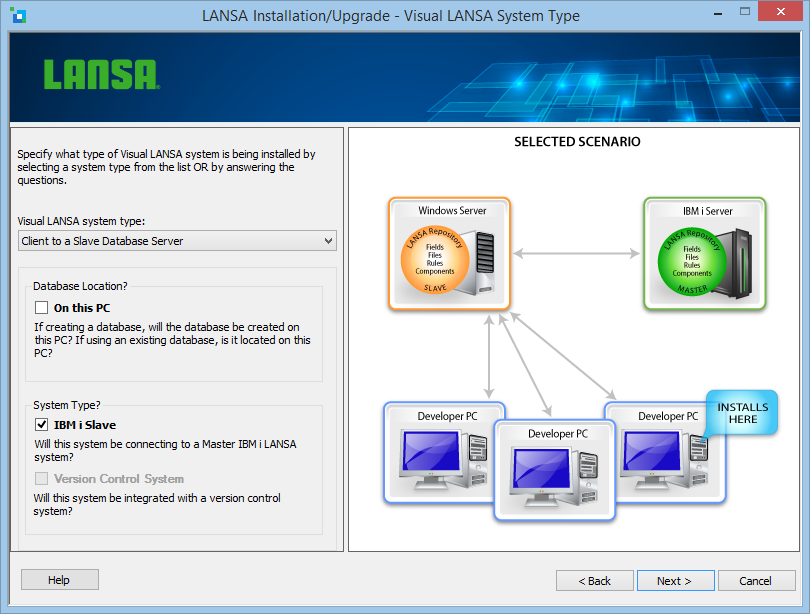Click the LANSA installer title bar icon
Viewport: 810px width, 614px height.
coord(18,15)
